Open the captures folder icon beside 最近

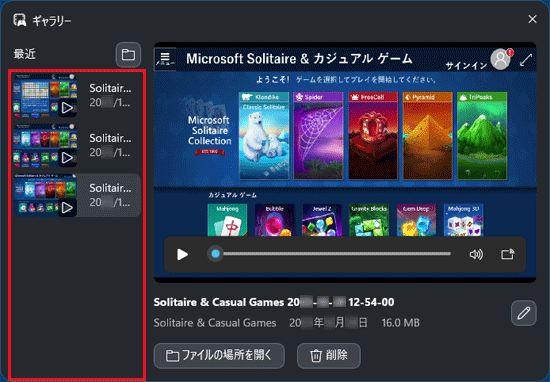(x=128, y=55)
